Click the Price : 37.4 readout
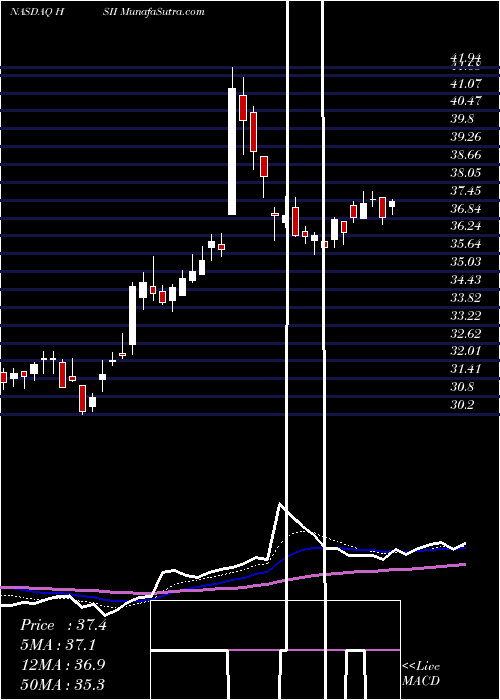This screenshot has height=700, width=500. coord(63,625)
